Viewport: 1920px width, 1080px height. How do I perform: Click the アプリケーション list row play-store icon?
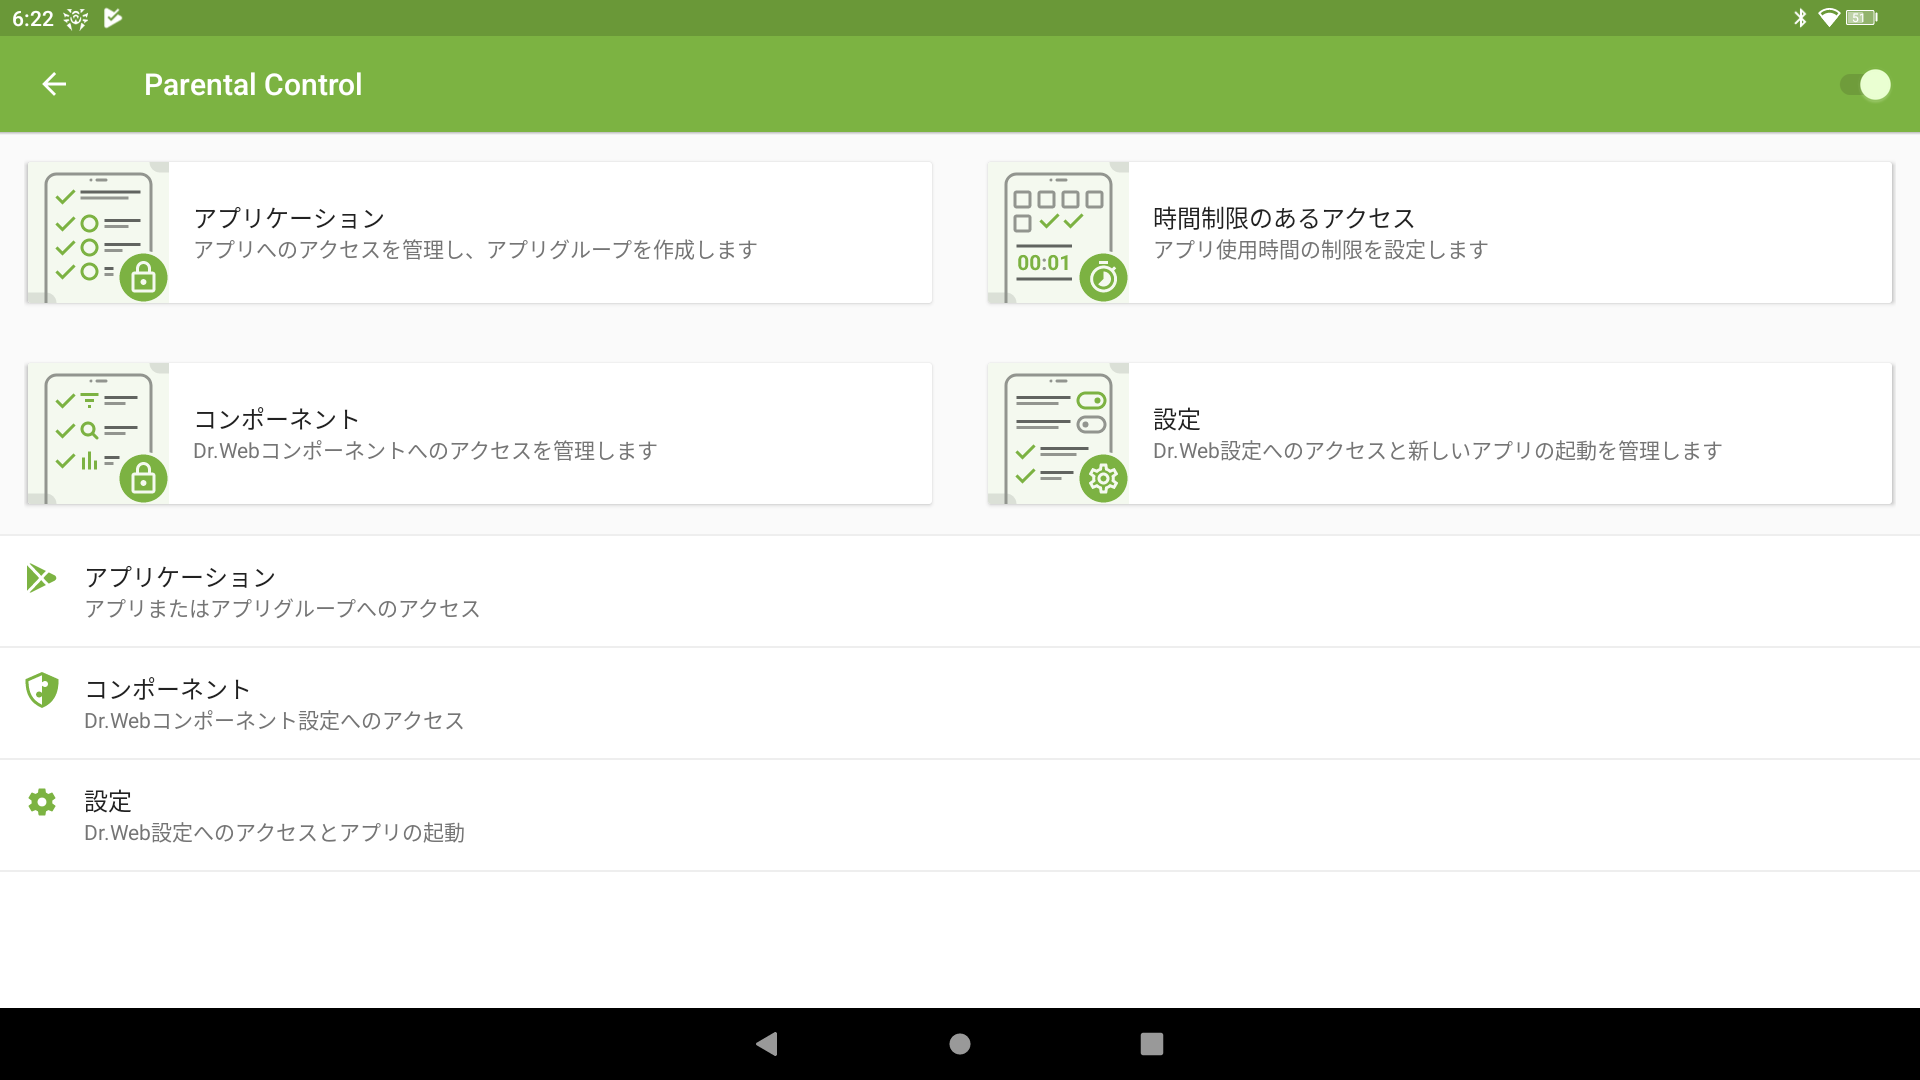coord(41,578)
